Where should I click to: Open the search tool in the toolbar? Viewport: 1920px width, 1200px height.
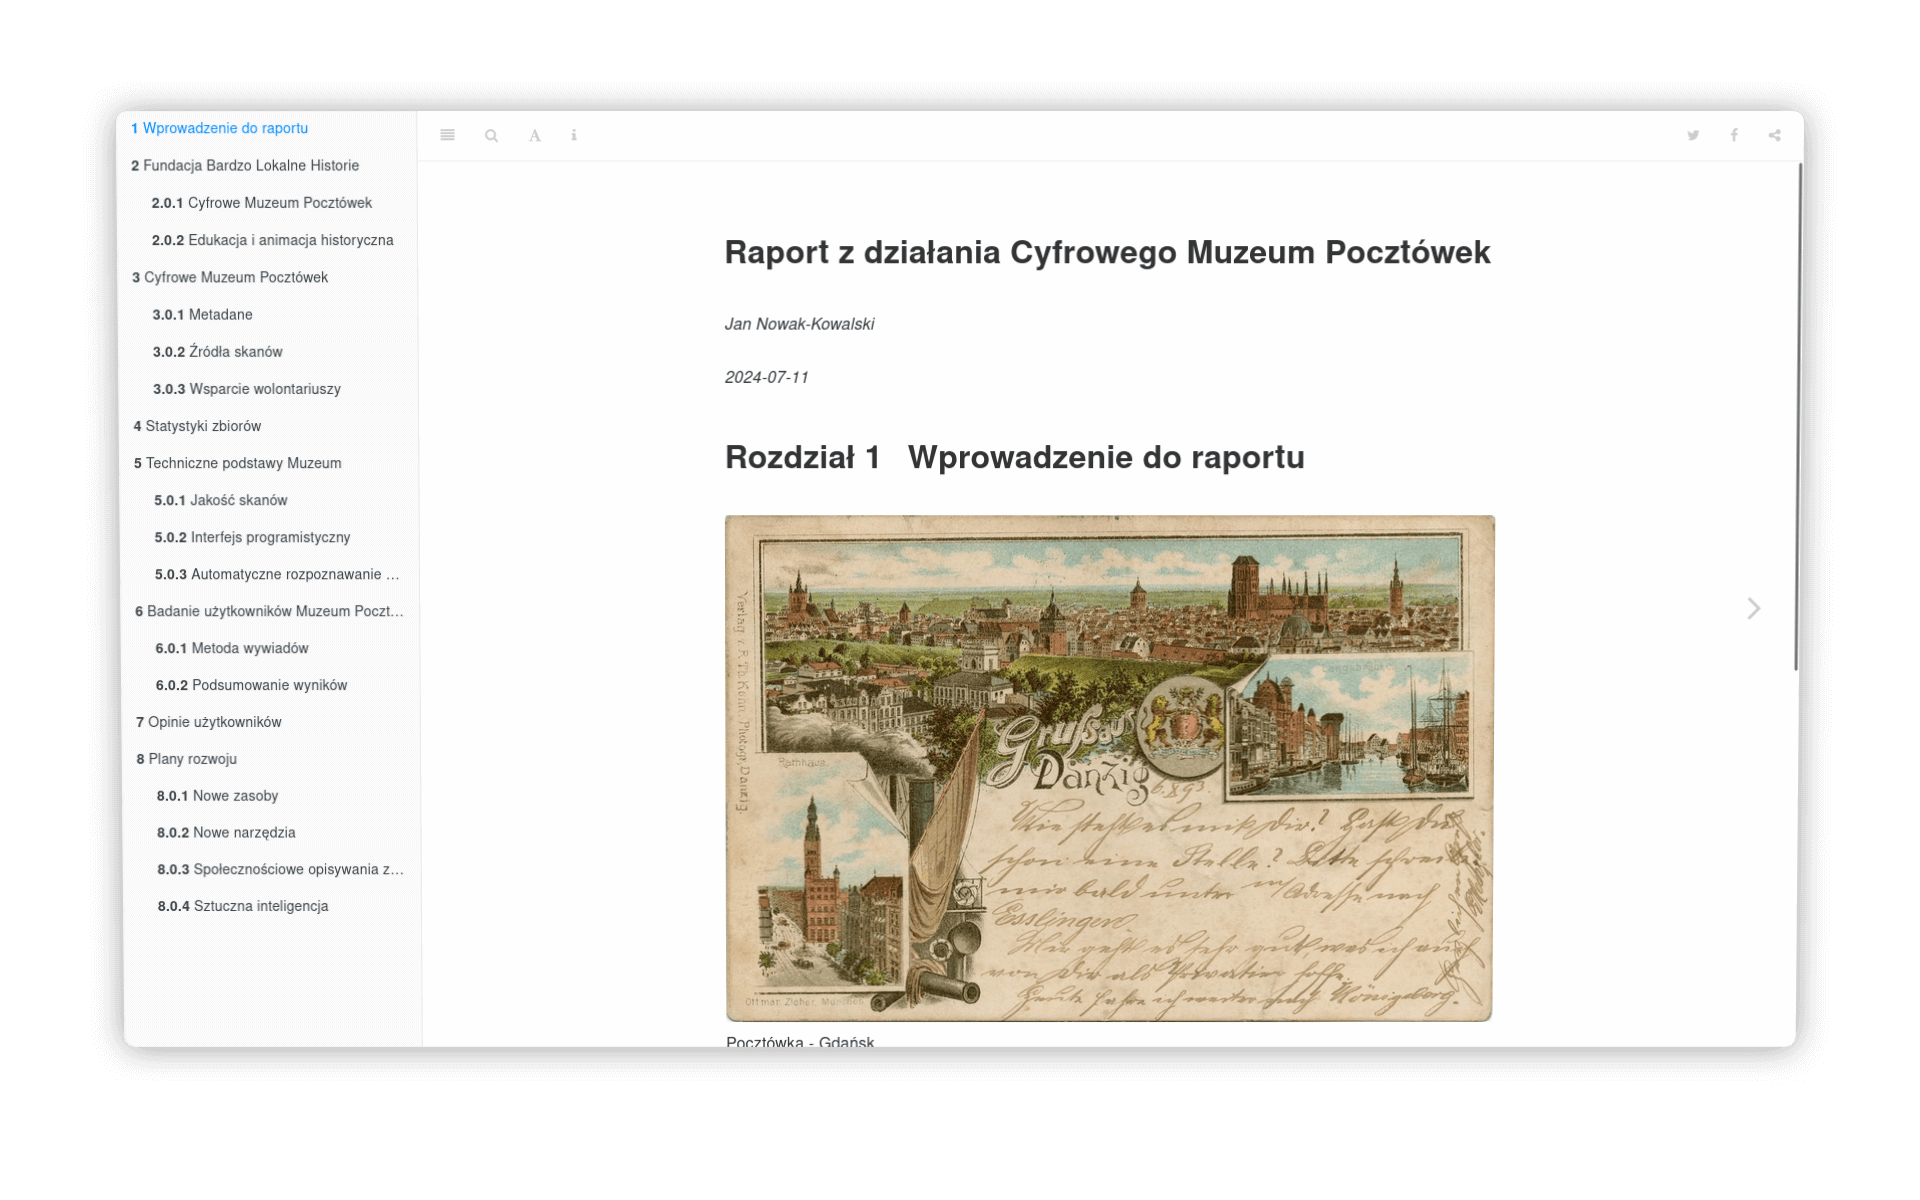491,135
